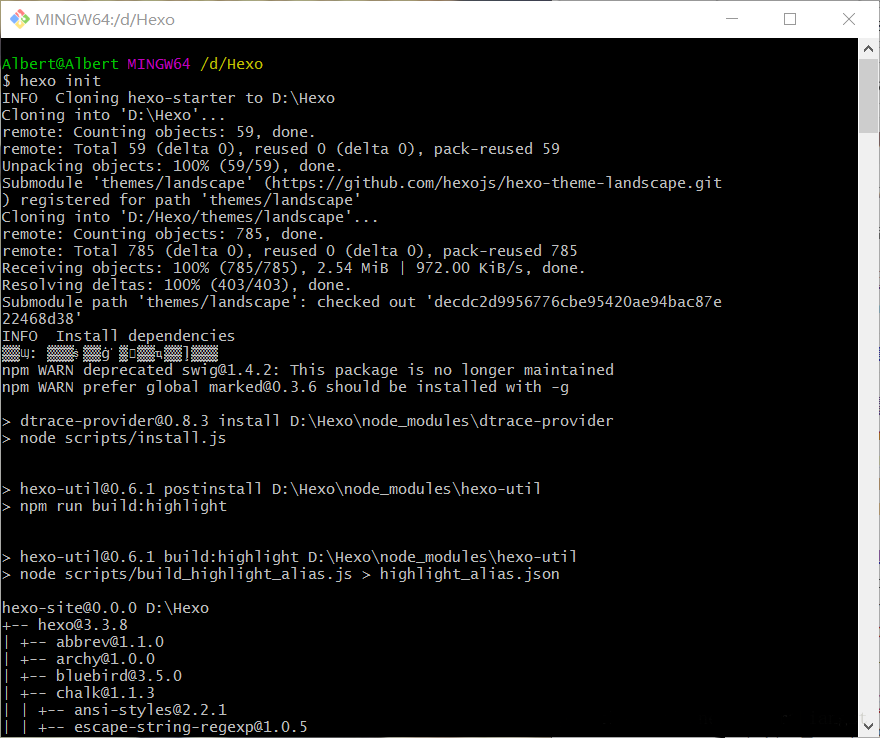
Task: Click the garbled characters line below Install dependencies
Action: [x=110, y=353]
